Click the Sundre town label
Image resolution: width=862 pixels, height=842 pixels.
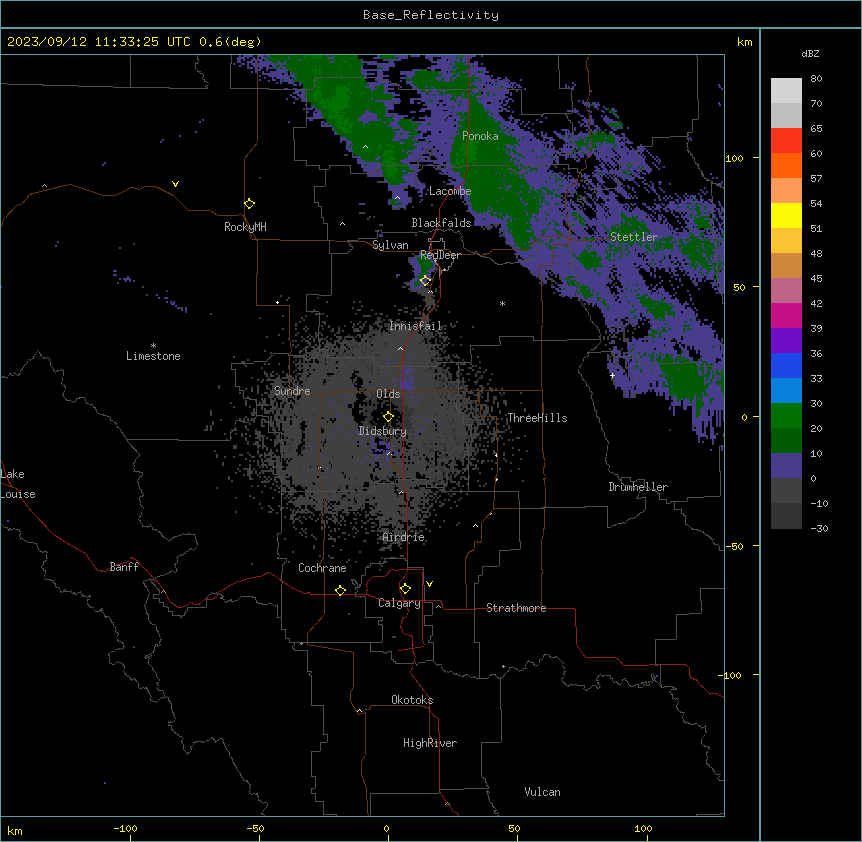(292, 391)
